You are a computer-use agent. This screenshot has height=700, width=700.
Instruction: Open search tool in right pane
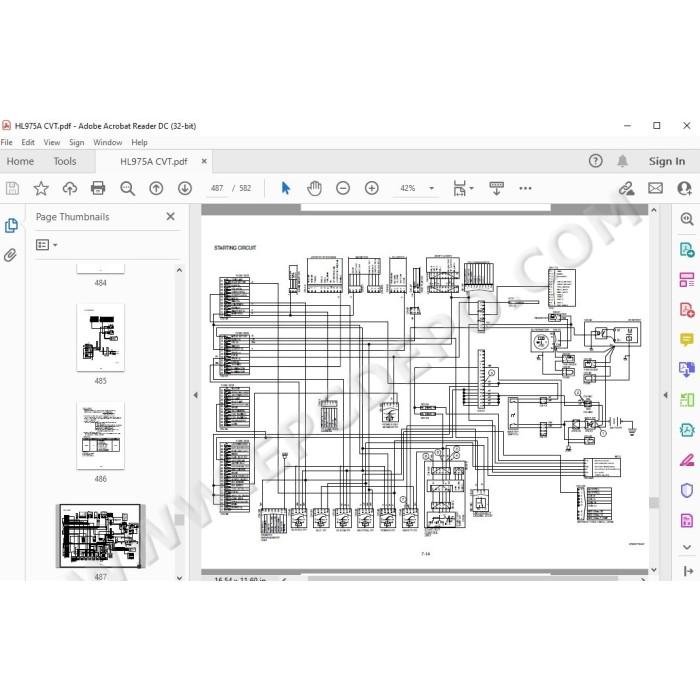tap(687, 219)
